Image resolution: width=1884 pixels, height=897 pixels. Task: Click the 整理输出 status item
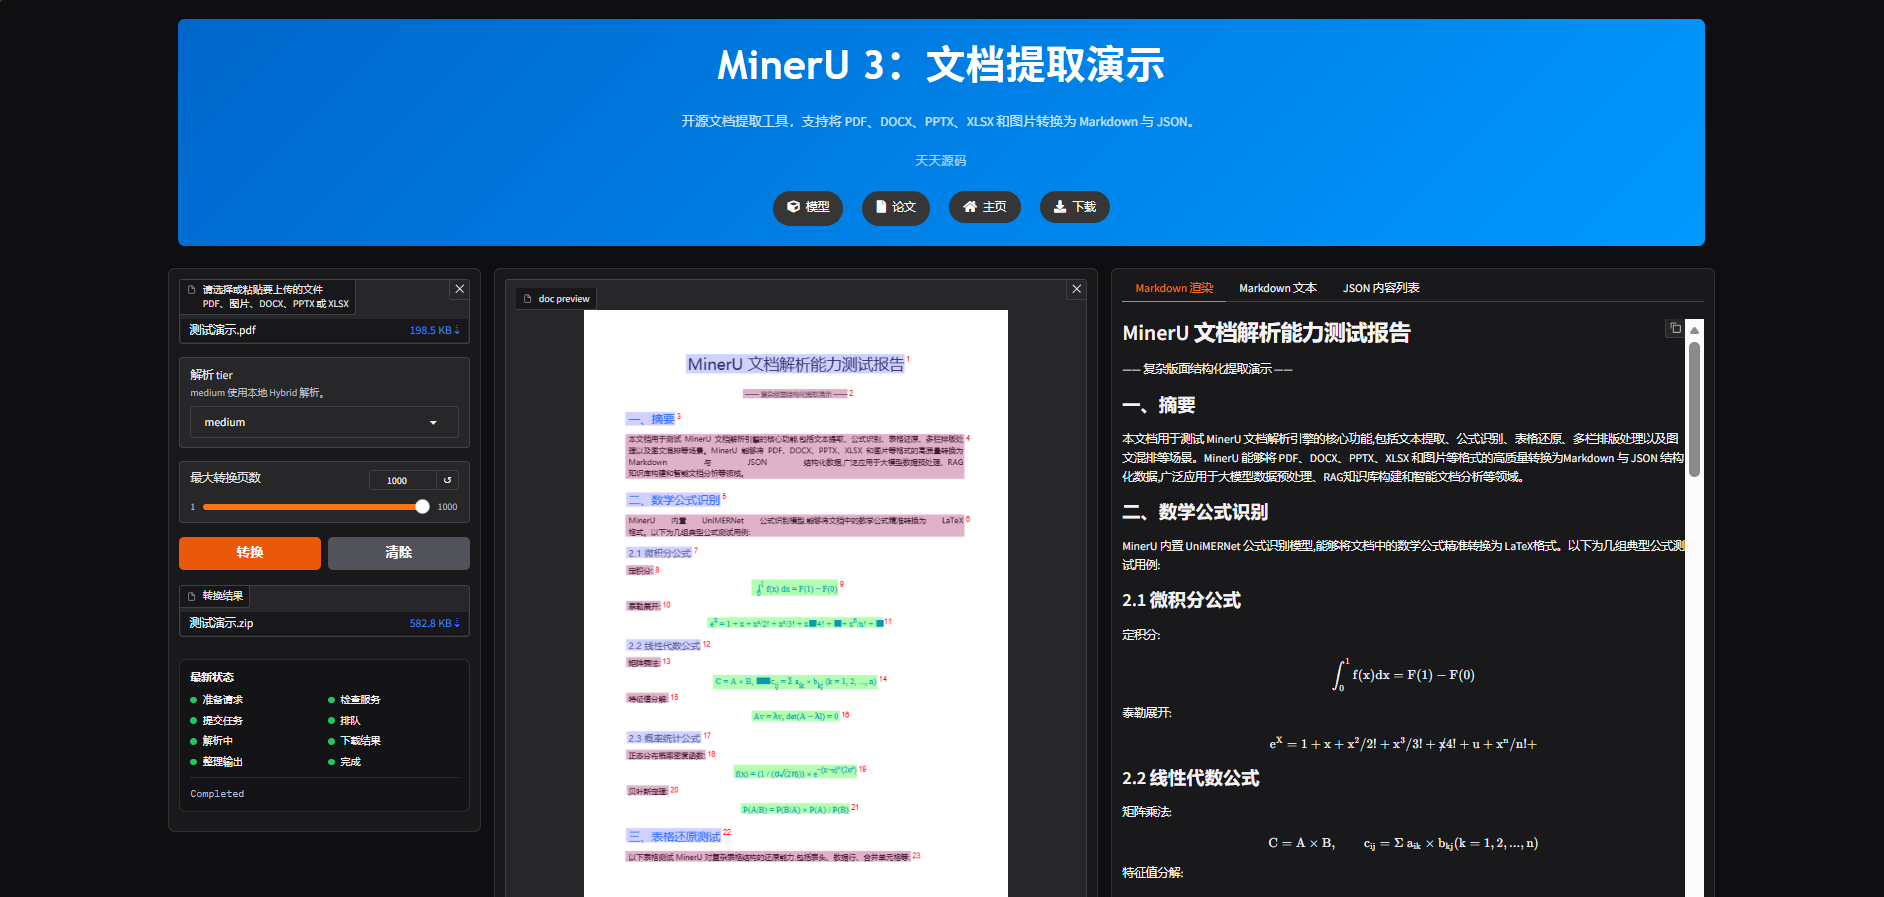point(217,762)
